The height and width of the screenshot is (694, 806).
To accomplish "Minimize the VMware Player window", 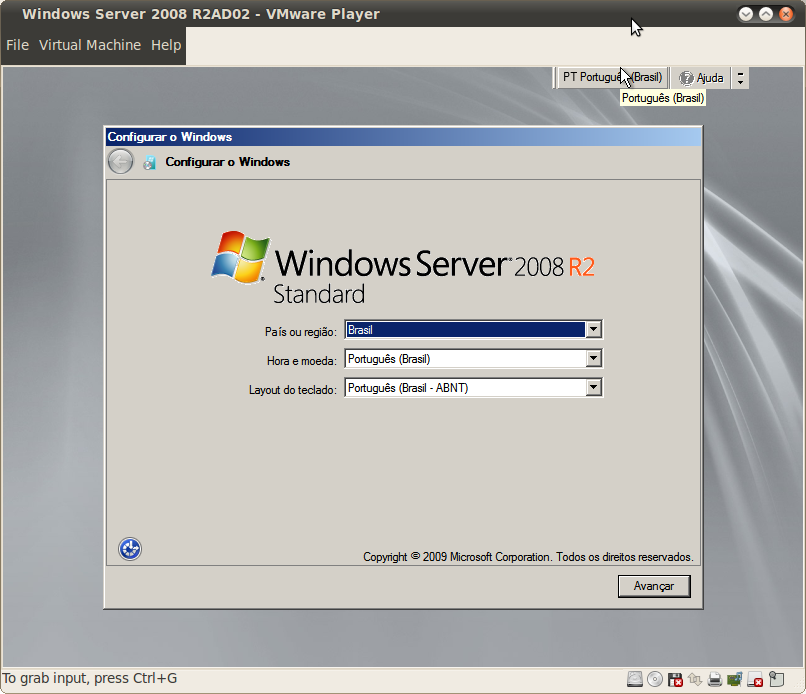I will [746, 14].
